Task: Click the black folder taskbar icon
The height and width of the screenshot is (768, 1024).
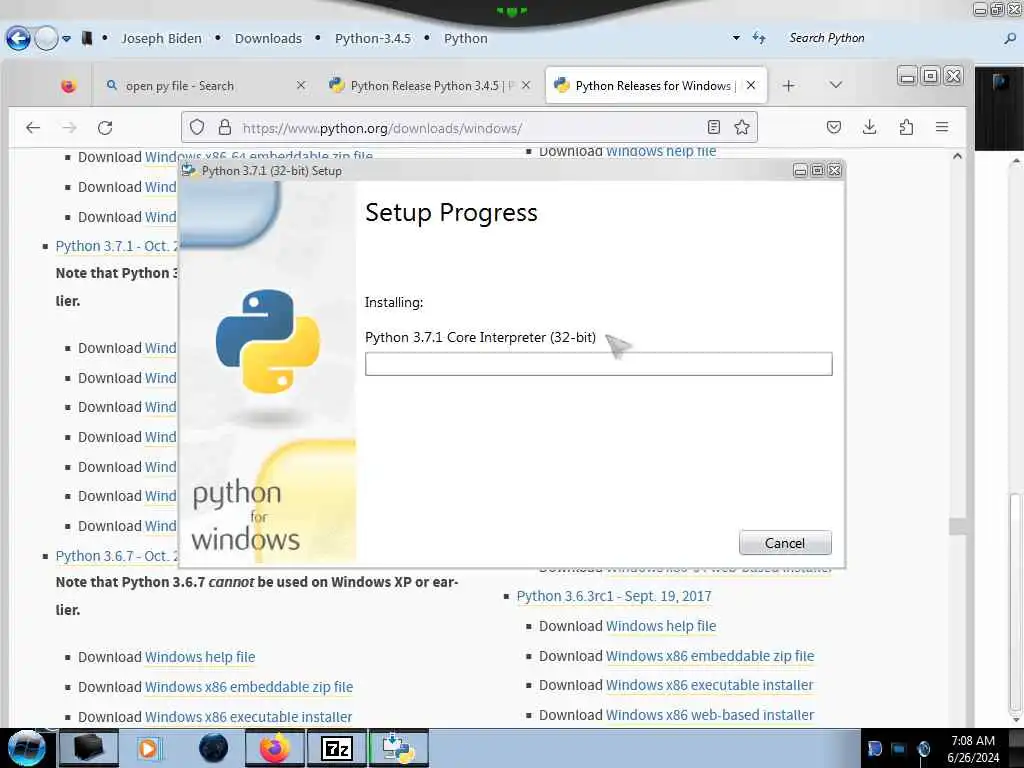Action: (x=89, y=748)
